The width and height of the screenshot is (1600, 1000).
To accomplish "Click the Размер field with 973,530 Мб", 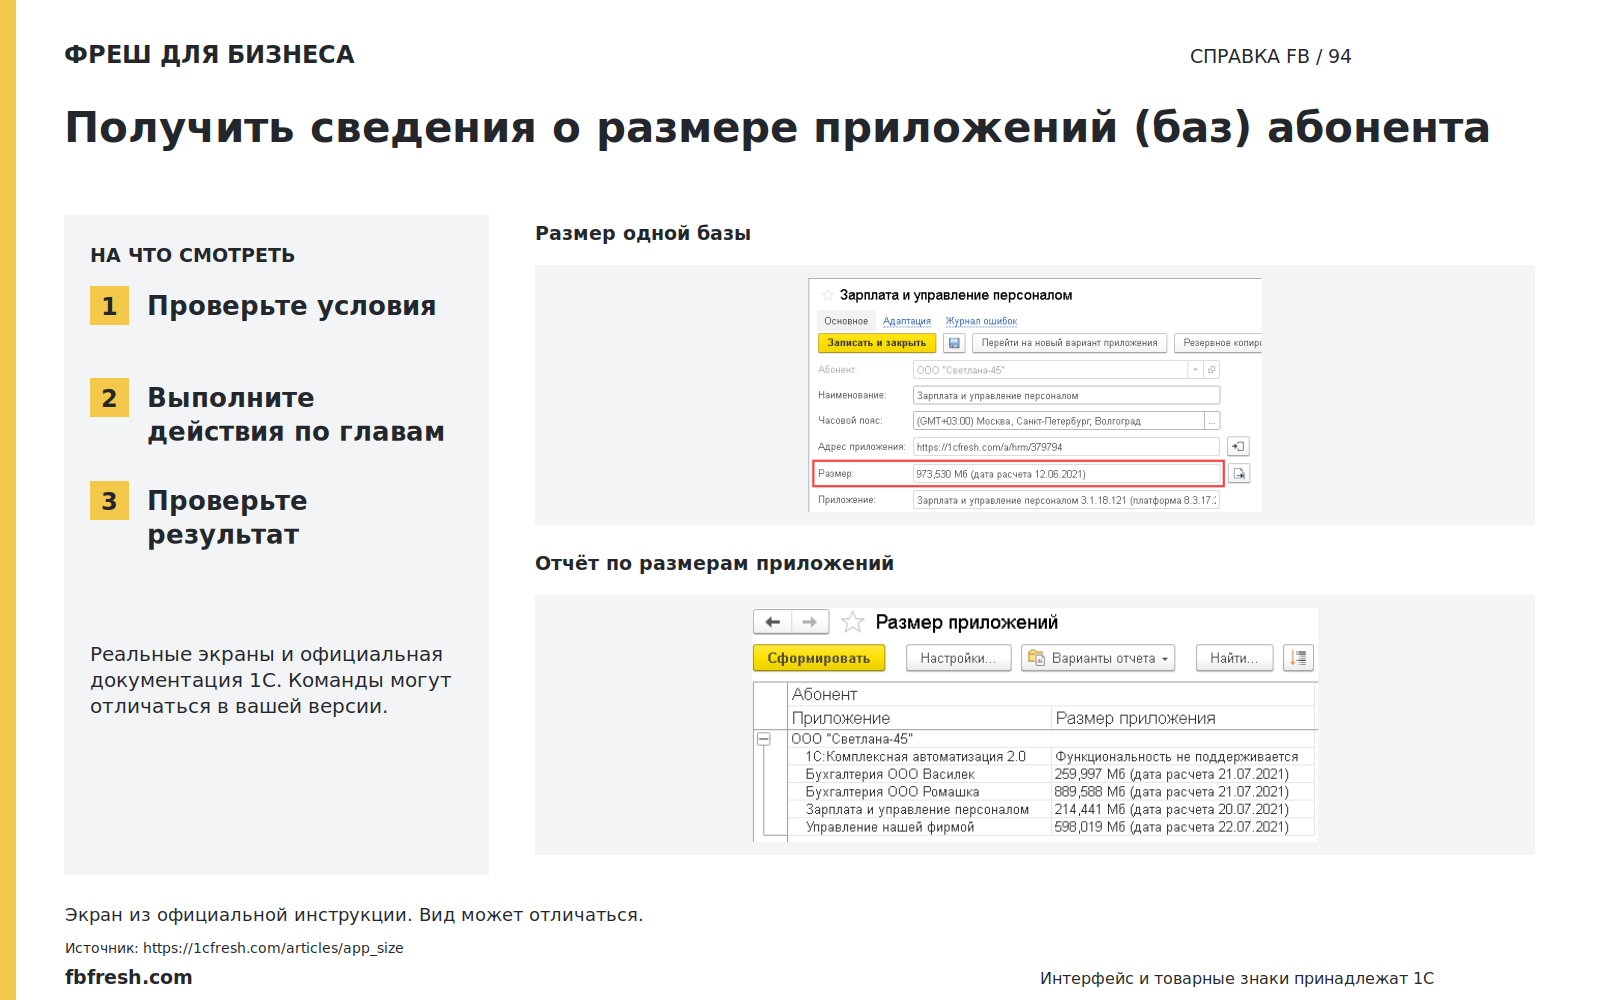I will pyautogui.click(x=1066, y=474).
